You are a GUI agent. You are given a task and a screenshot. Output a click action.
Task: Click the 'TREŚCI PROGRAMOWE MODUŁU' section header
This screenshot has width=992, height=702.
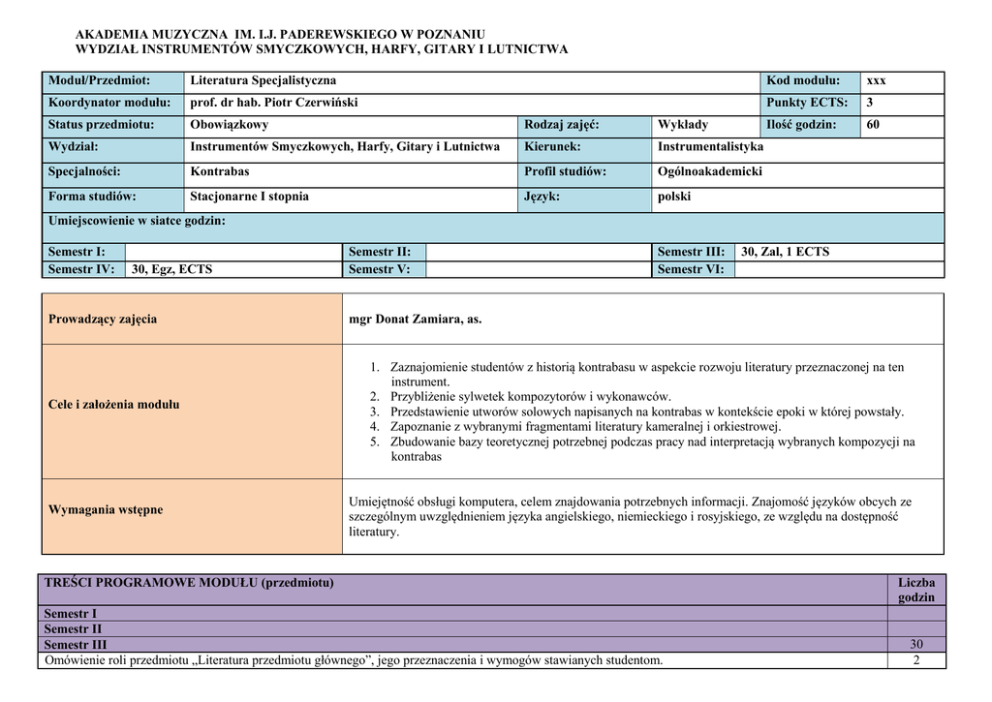[x=190, y=582]
